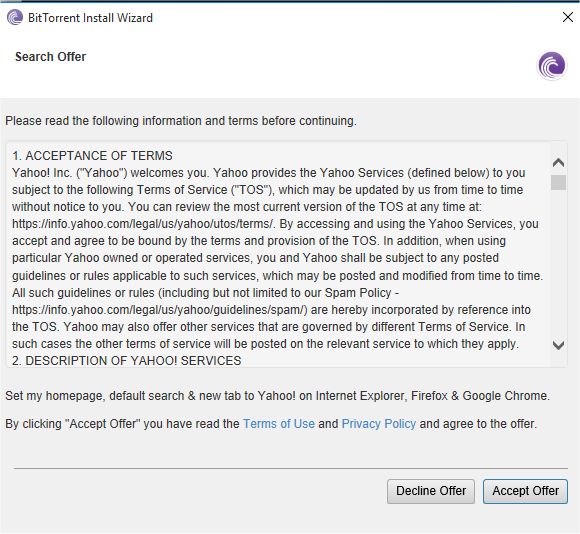Click the Accept Offer button

[x=525, y=491]
